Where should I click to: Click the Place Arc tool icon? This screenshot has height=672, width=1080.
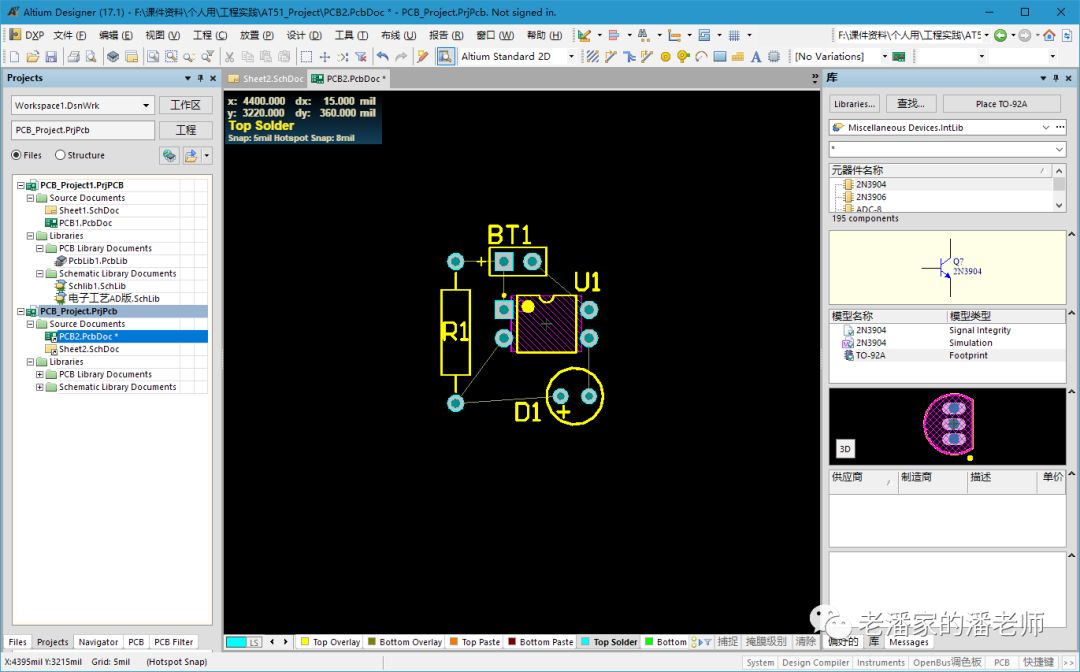click(x=702, y=57)
